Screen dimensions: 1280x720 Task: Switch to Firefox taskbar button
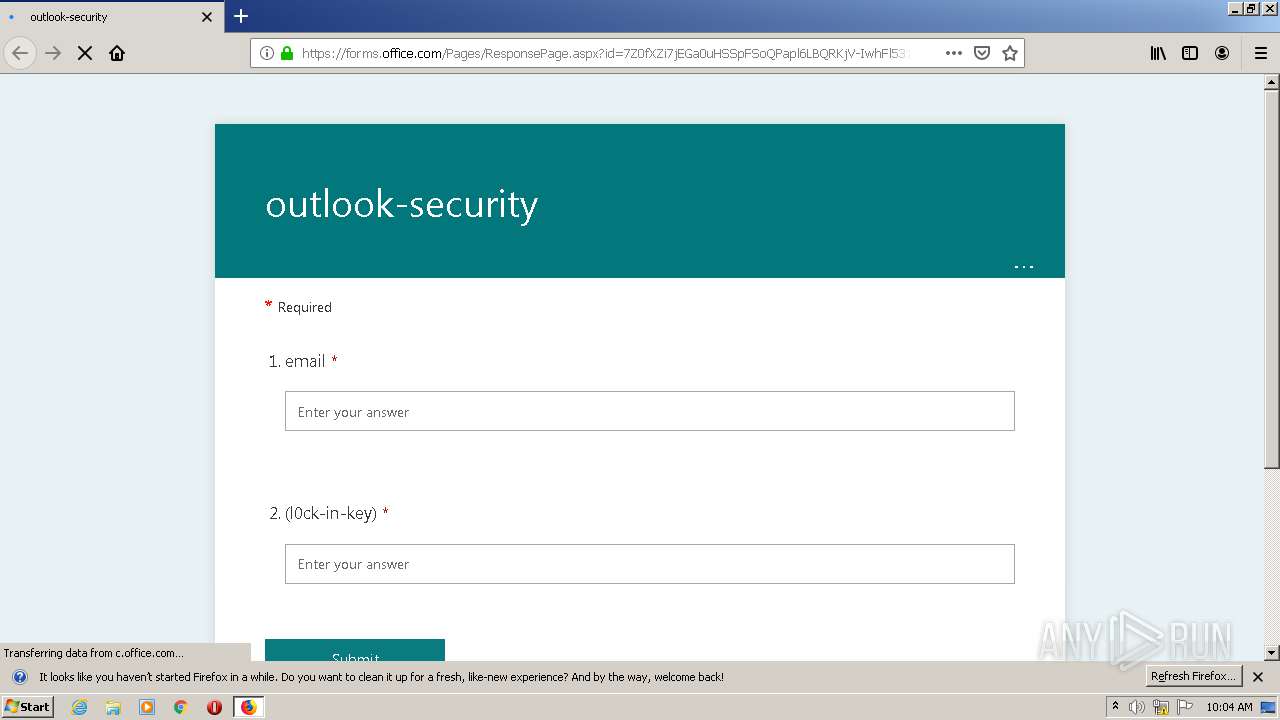[x=248, y=707]
